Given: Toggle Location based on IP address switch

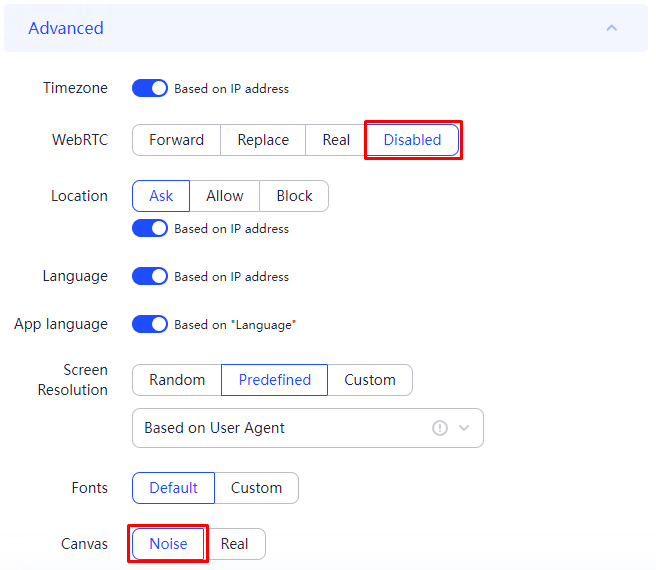Looking at the screenshot, I should click(150, 229).
